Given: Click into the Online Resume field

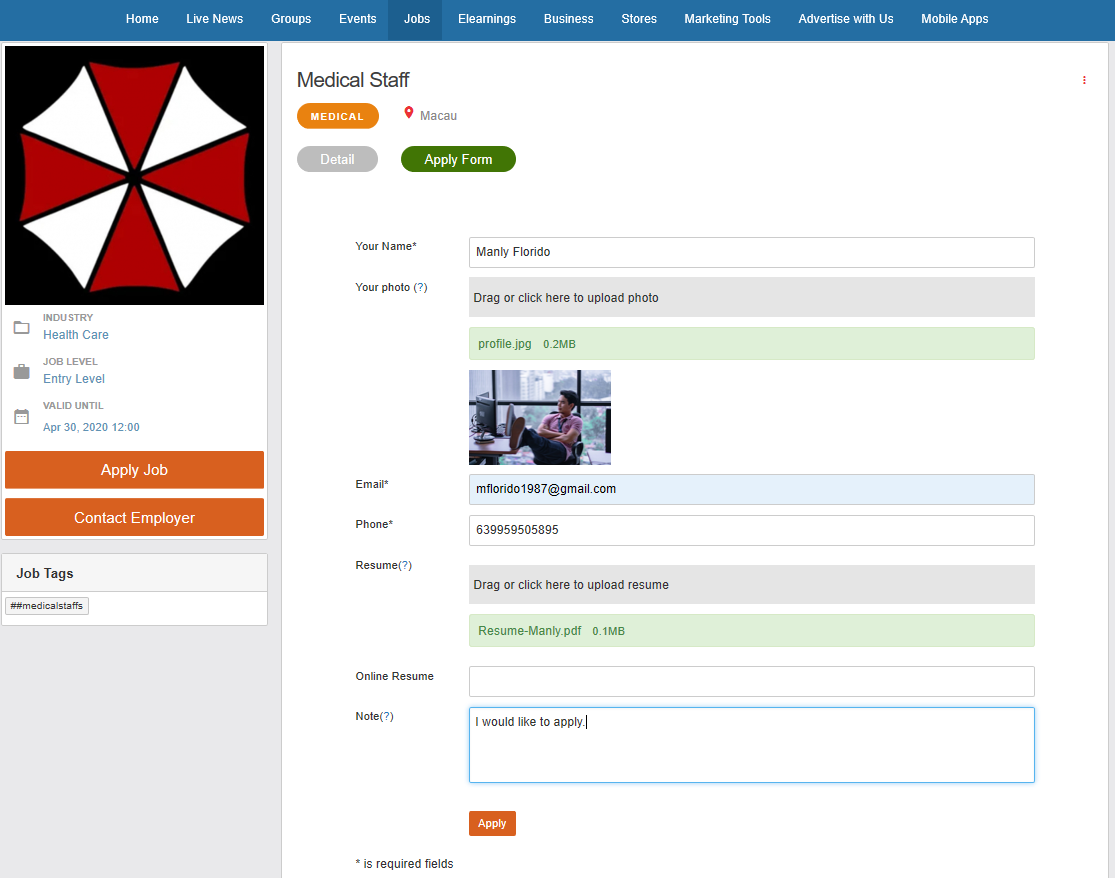Looking at the screenshot, I should tap(752, 681).
